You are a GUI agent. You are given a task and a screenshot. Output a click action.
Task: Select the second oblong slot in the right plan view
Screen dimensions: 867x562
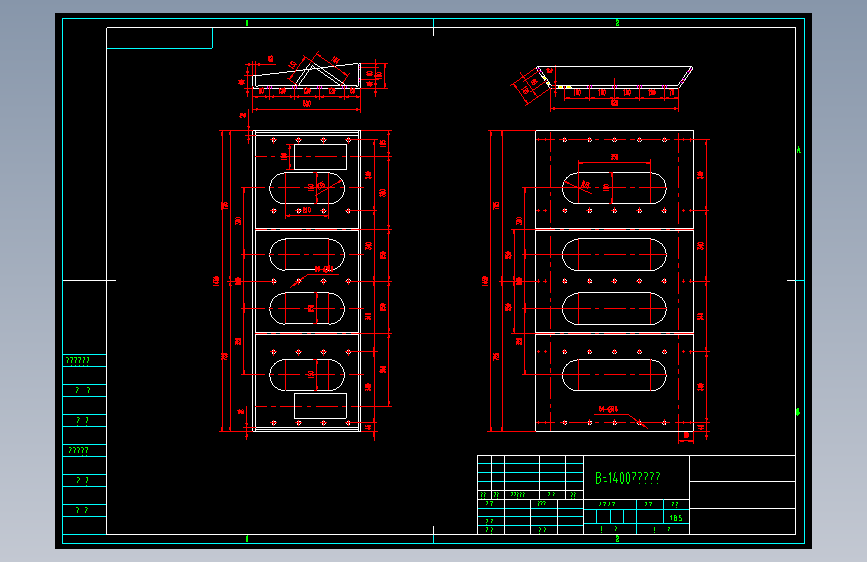614,254
